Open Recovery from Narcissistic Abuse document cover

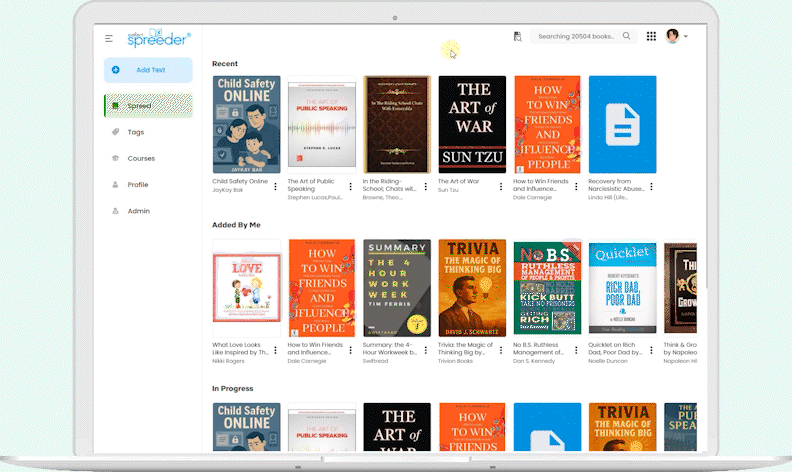tap(623, 124)
